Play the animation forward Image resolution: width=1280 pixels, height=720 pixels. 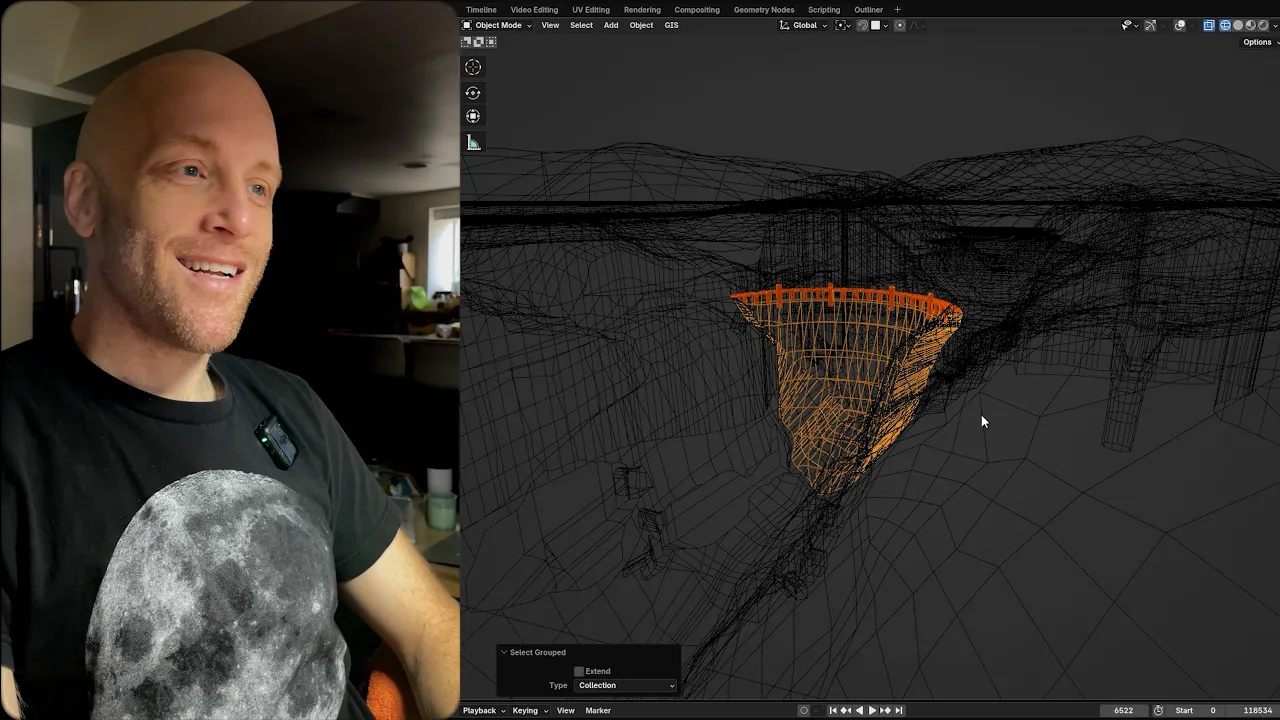(x=872, y=710)
